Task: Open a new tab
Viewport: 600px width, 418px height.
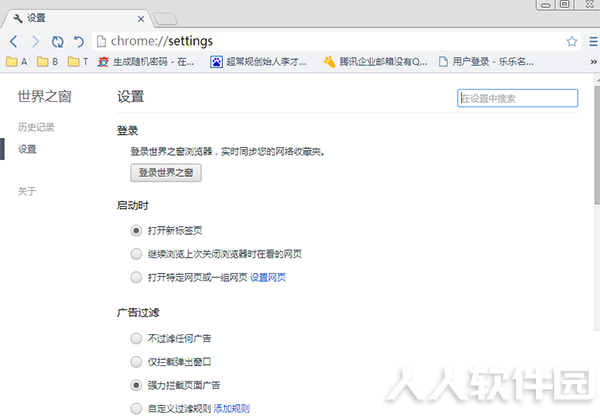Action: [165, 19]
